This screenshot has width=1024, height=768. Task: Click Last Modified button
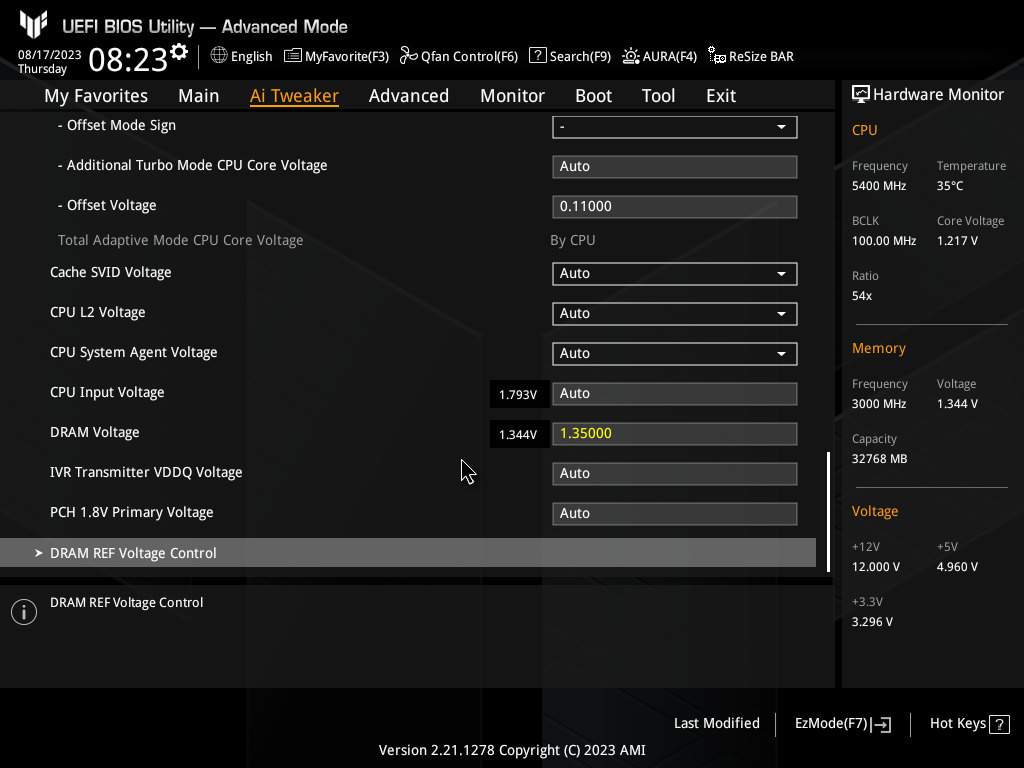716,724
